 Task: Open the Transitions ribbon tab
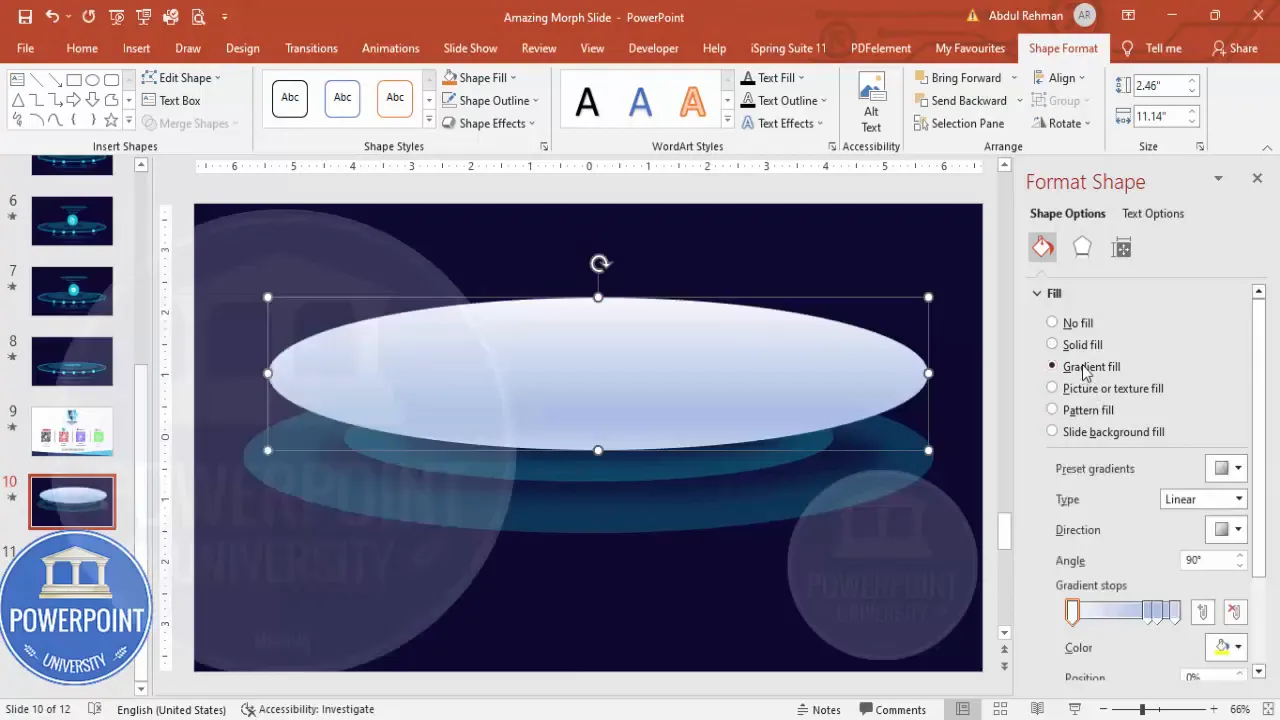(312, 48)
